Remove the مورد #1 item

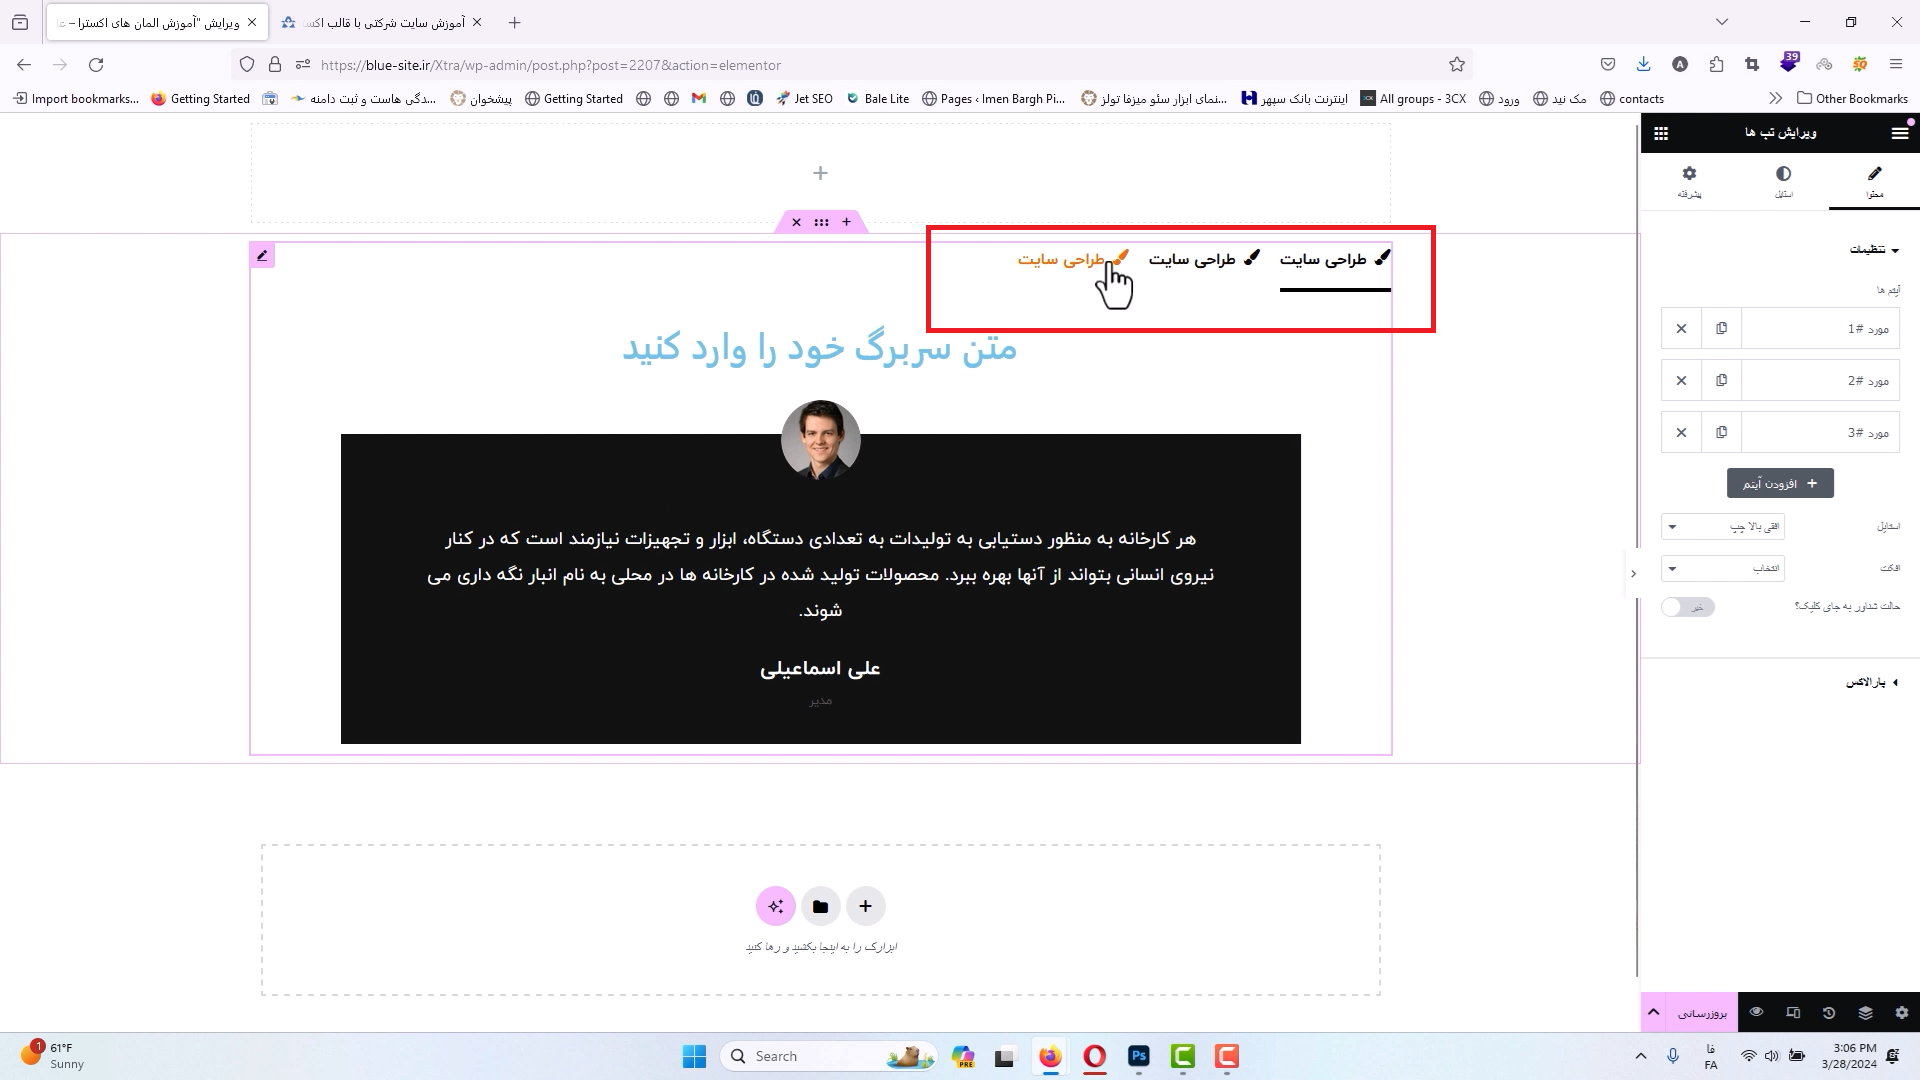click(x=1681, y=329)
